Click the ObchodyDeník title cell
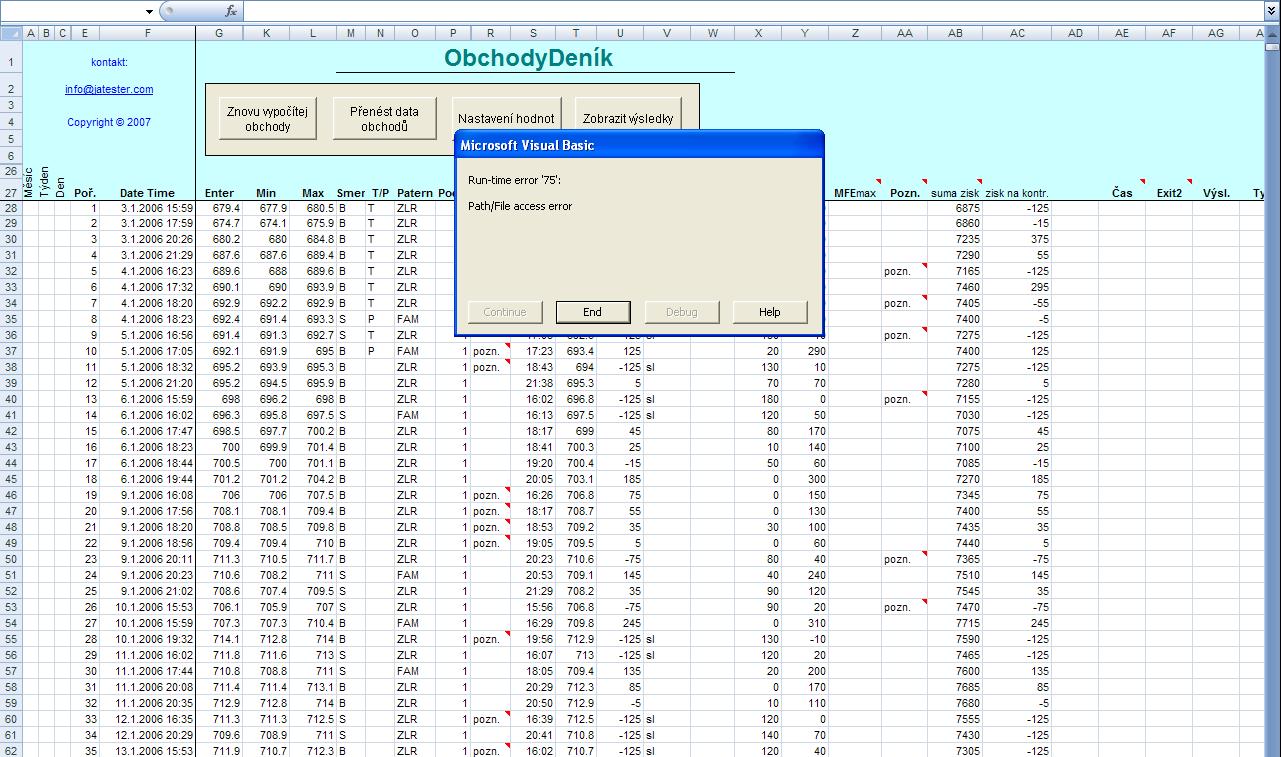 [x=528, y=58]
